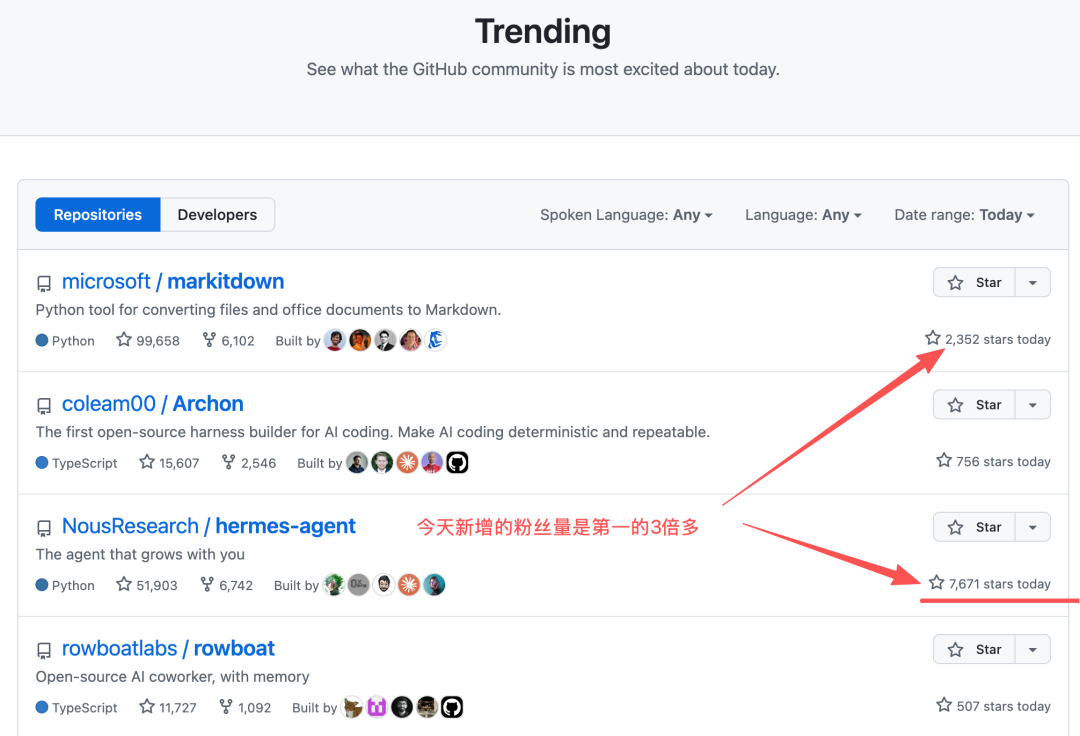Click first contributor avatar on markitdown row
This screenshot has height=736, width=1080.
pos(335,340)
